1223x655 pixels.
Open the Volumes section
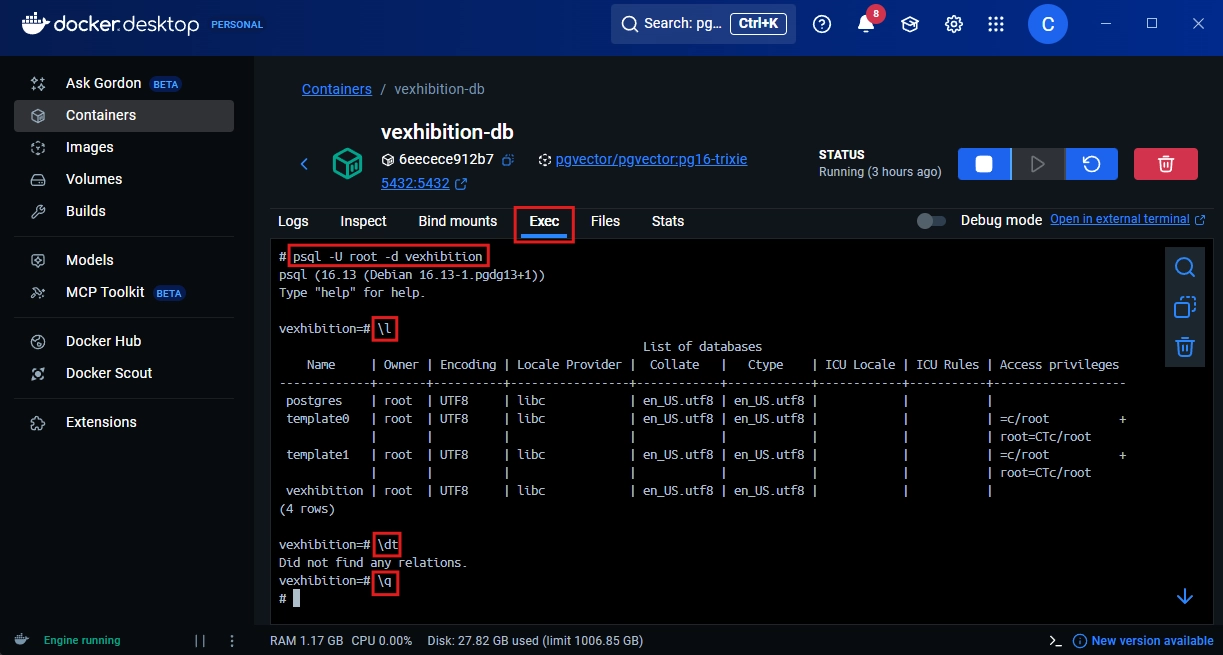coord(124,179)
